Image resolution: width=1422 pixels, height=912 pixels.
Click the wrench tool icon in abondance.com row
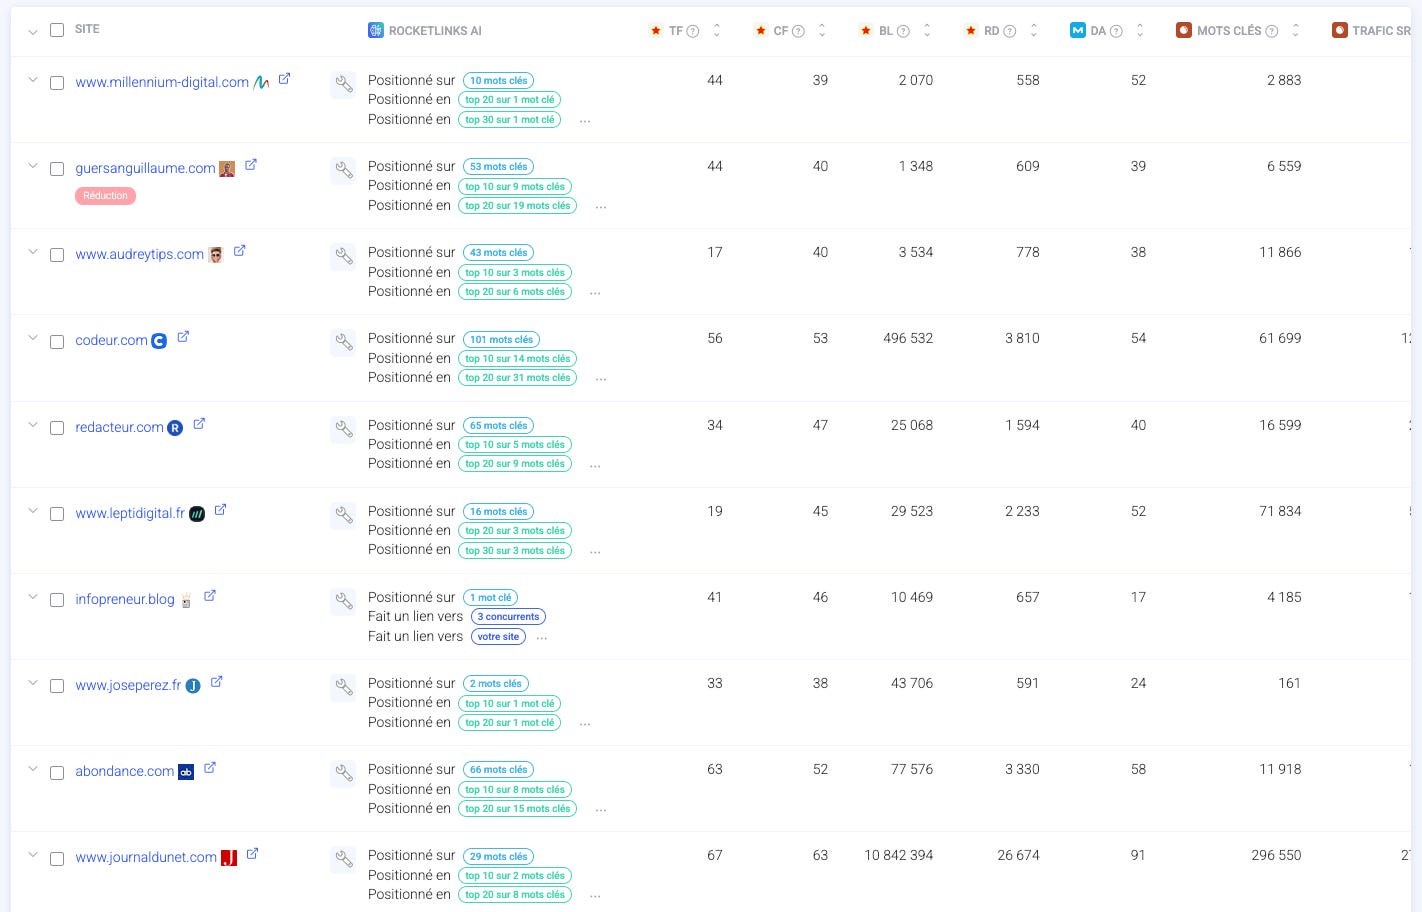pos(343,773)
